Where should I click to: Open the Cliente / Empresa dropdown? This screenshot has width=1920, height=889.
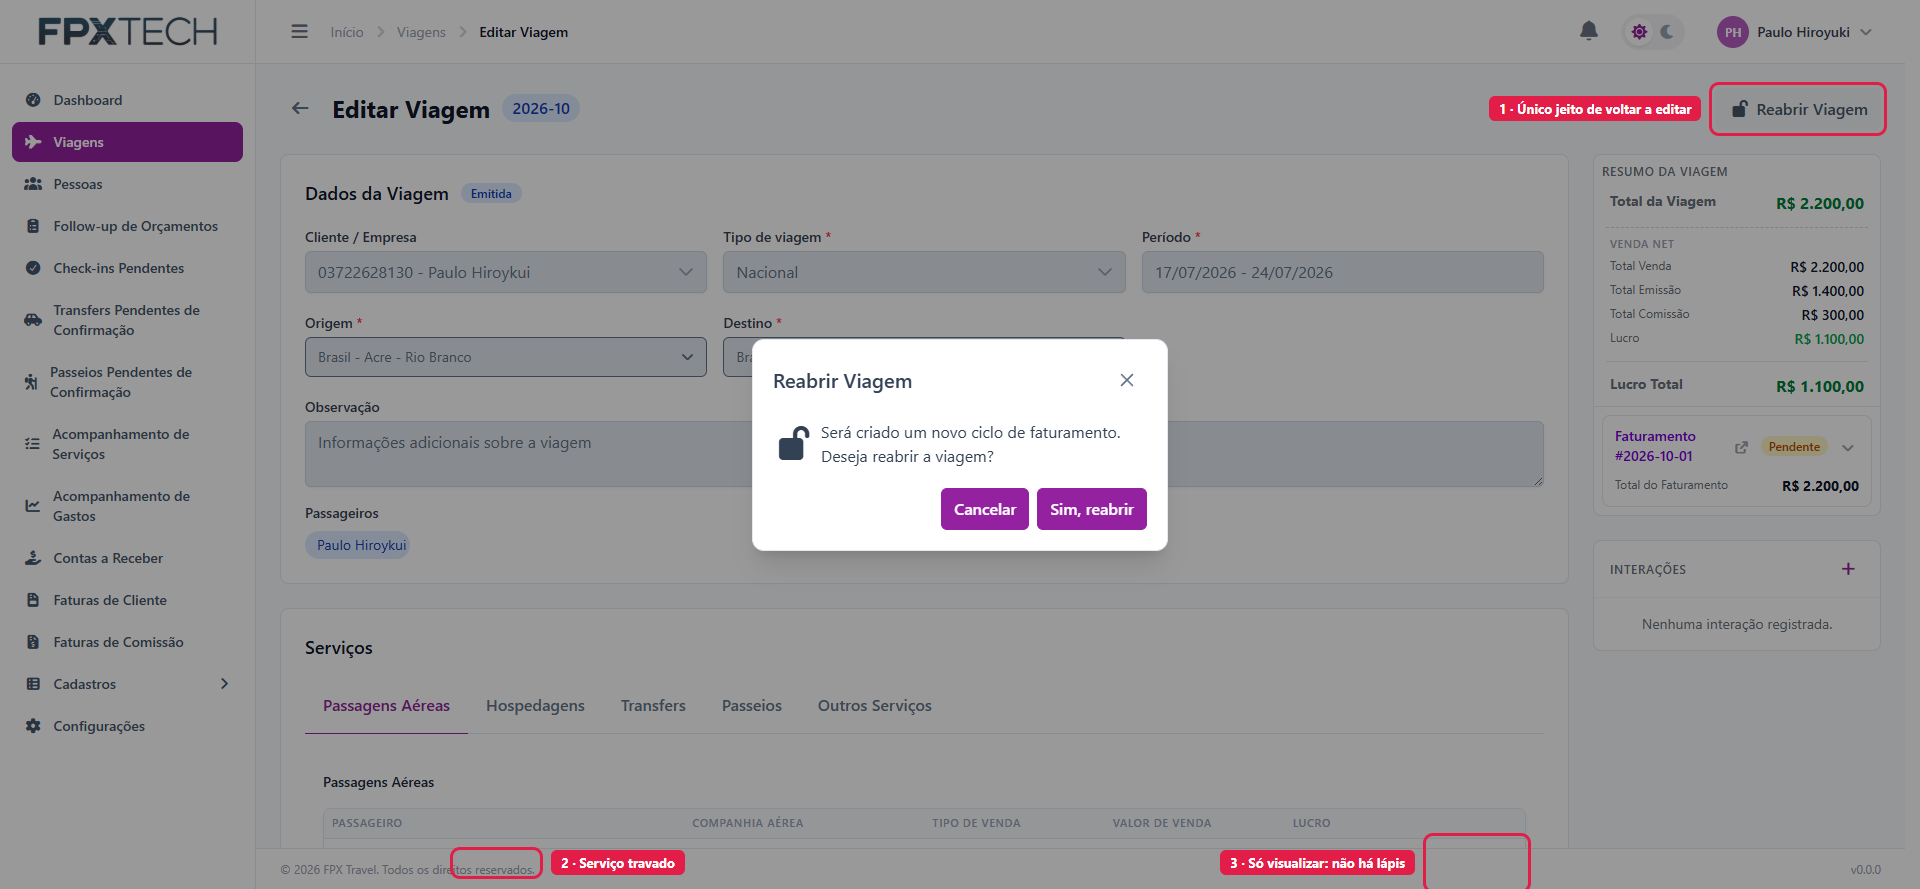(x=505, y=272)
